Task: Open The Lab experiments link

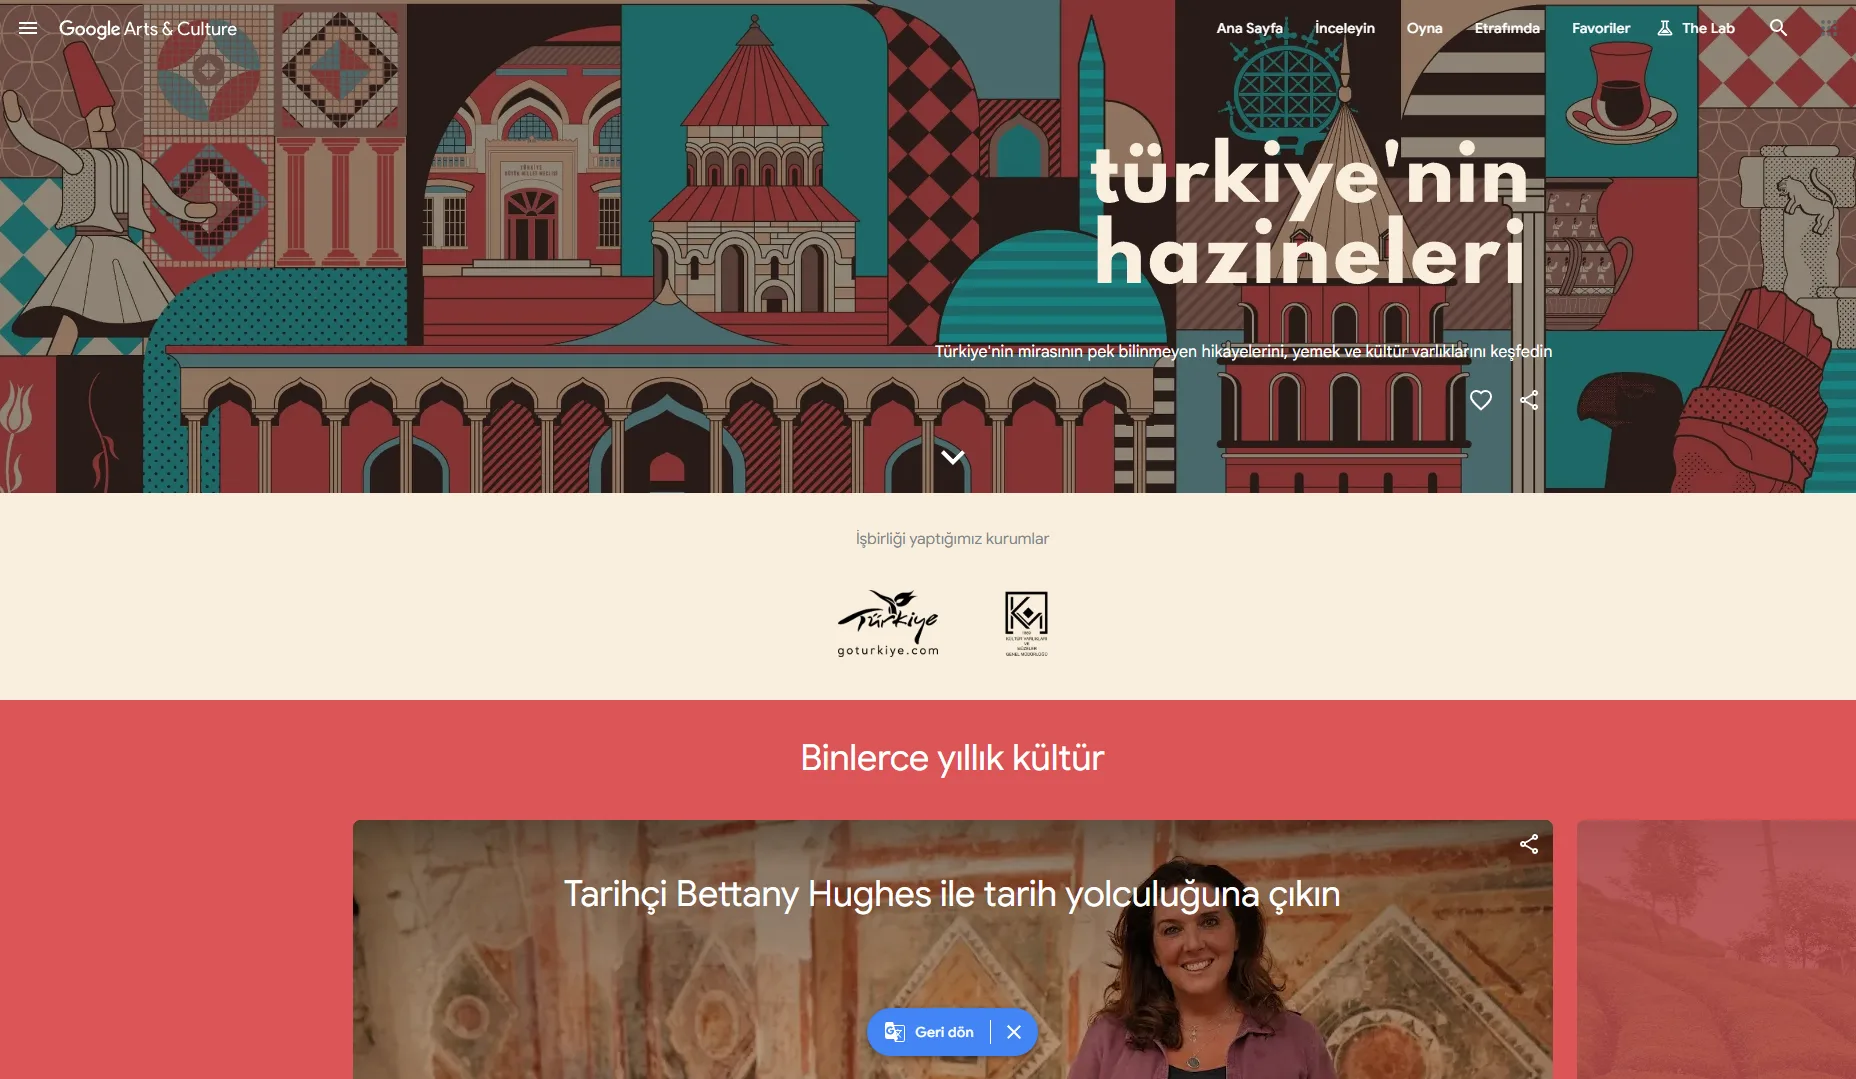Action: pos(1696,28)
